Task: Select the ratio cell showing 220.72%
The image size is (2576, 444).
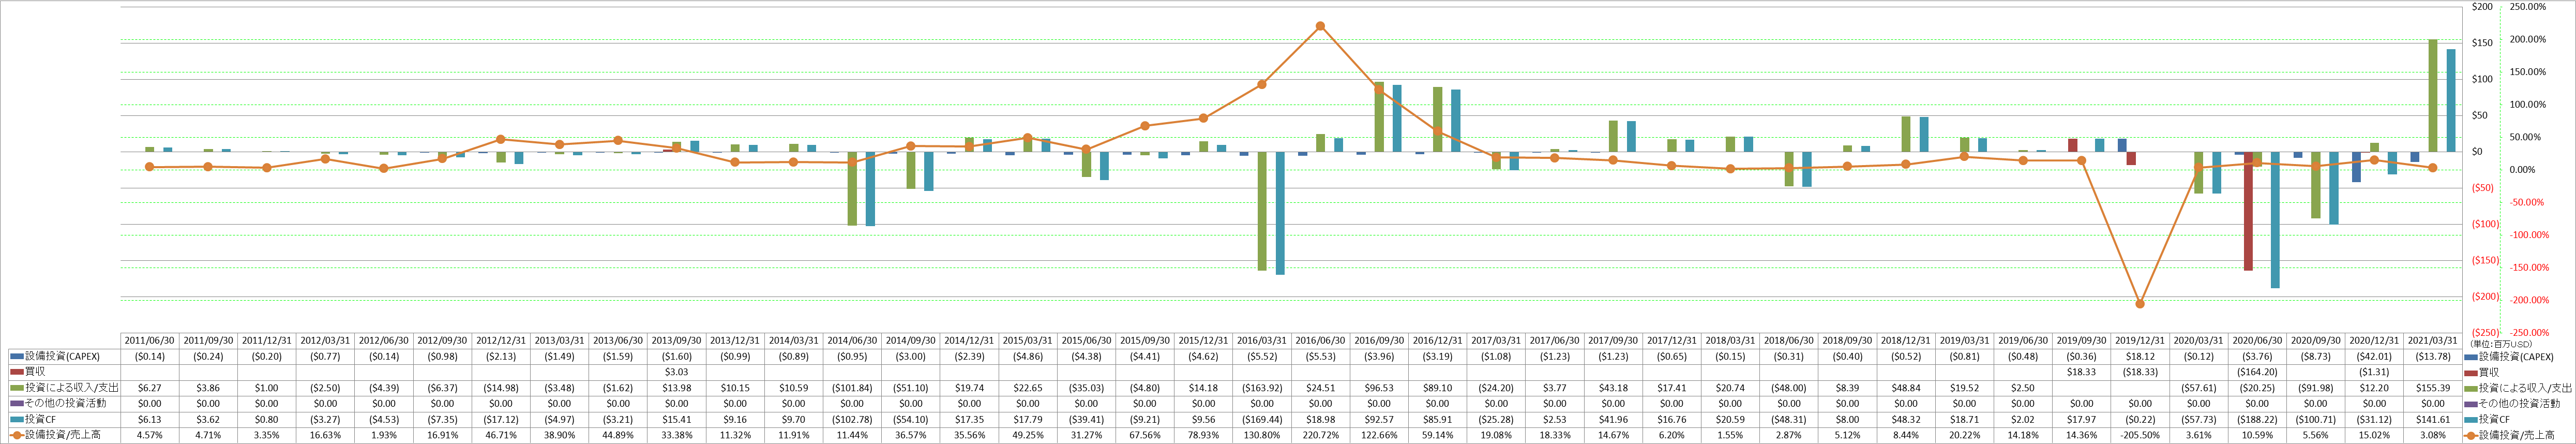Action: pyautogui.click(x=1320, y=435)
